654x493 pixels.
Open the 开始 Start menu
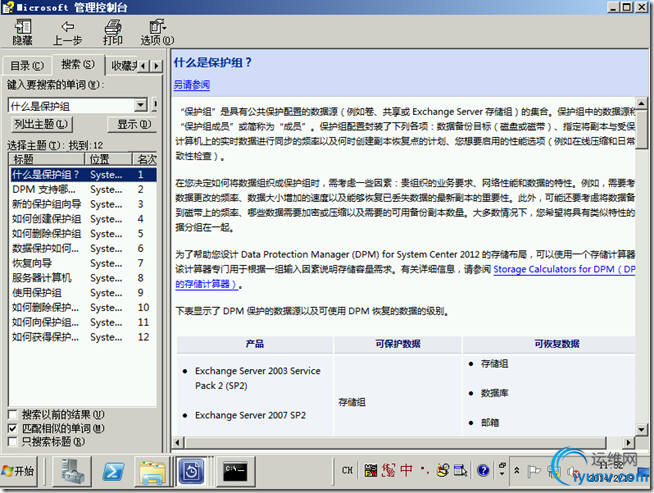coord(19,471)
